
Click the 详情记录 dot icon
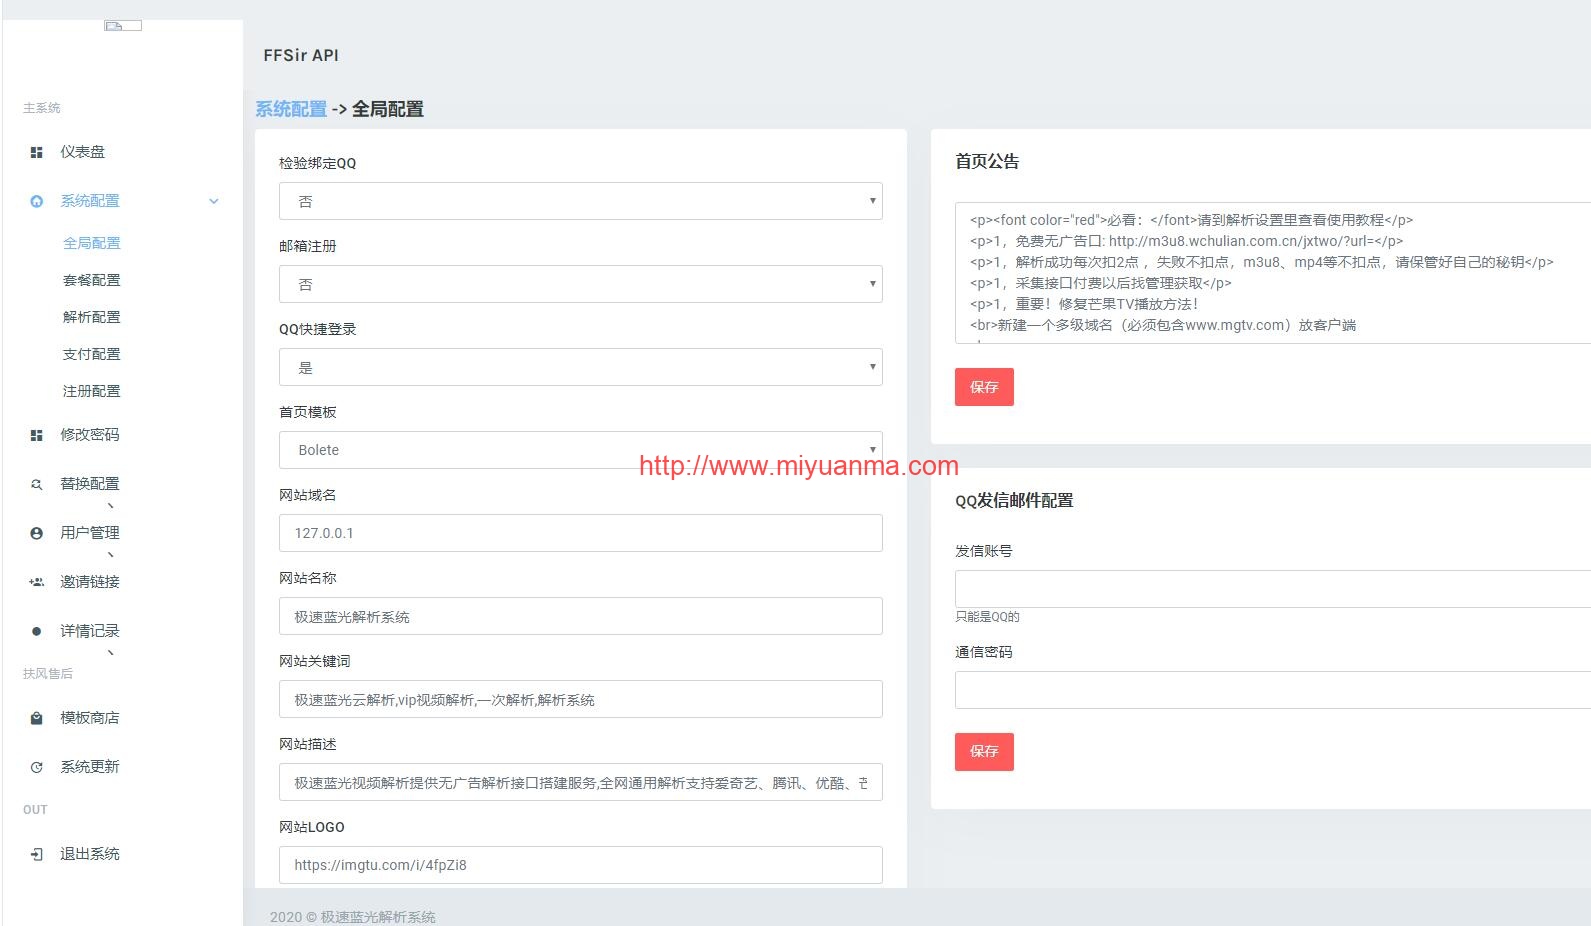click(37, 631)
